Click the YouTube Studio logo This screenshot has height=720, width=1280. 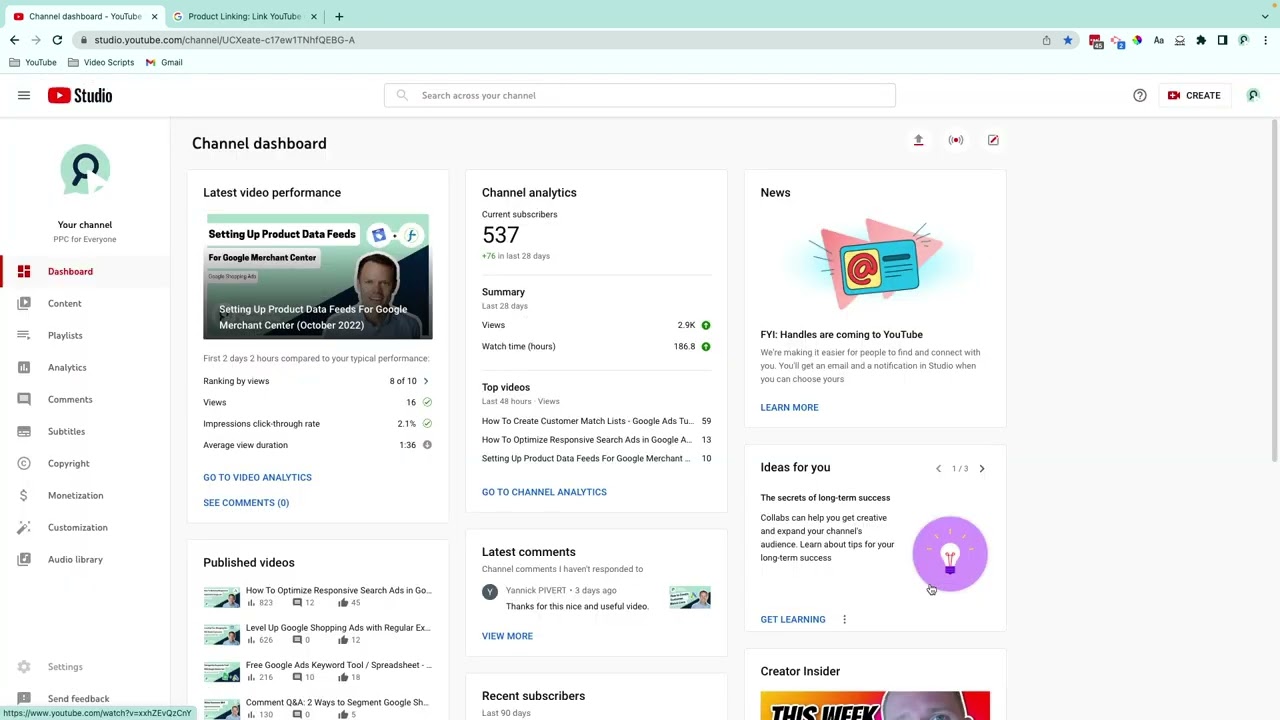click(x=80, y=95)
